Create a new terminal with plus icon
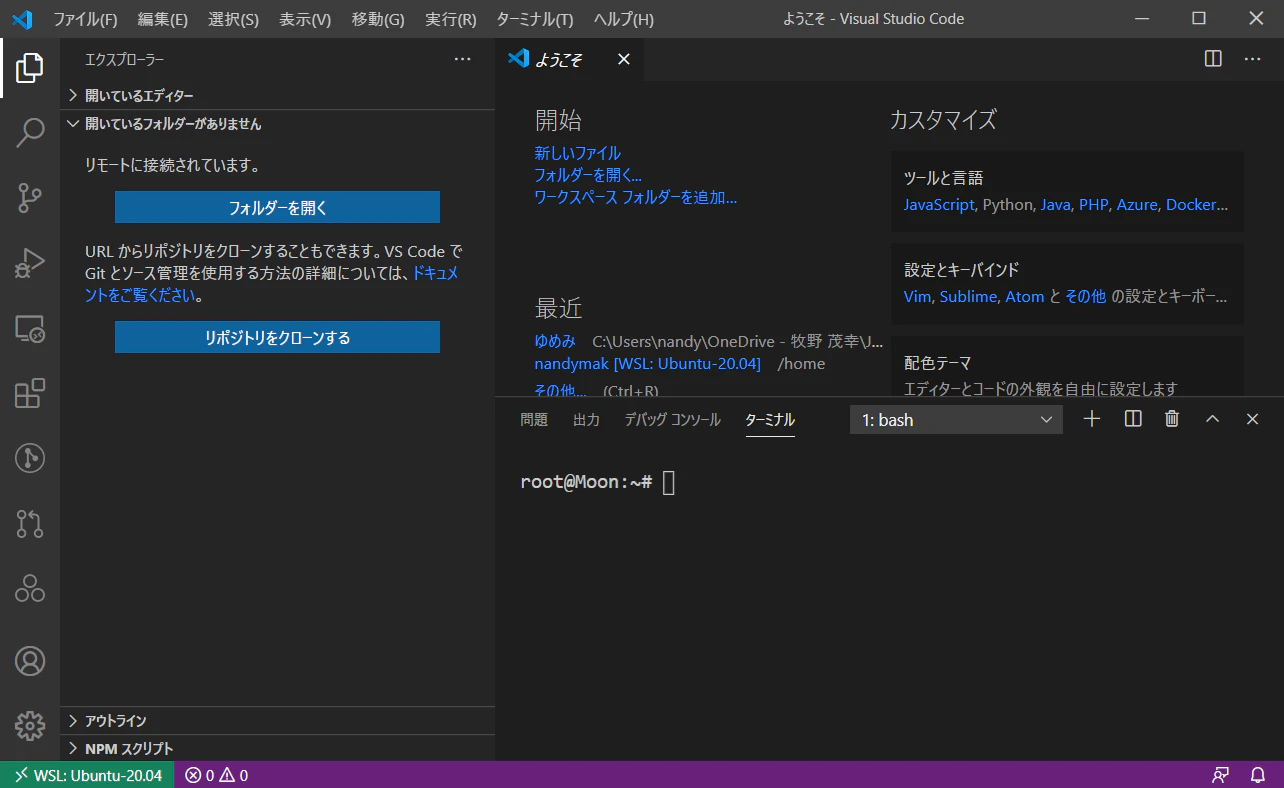Image resolution: width=1284 pixels, height=788 pixels. [1092, 419]
